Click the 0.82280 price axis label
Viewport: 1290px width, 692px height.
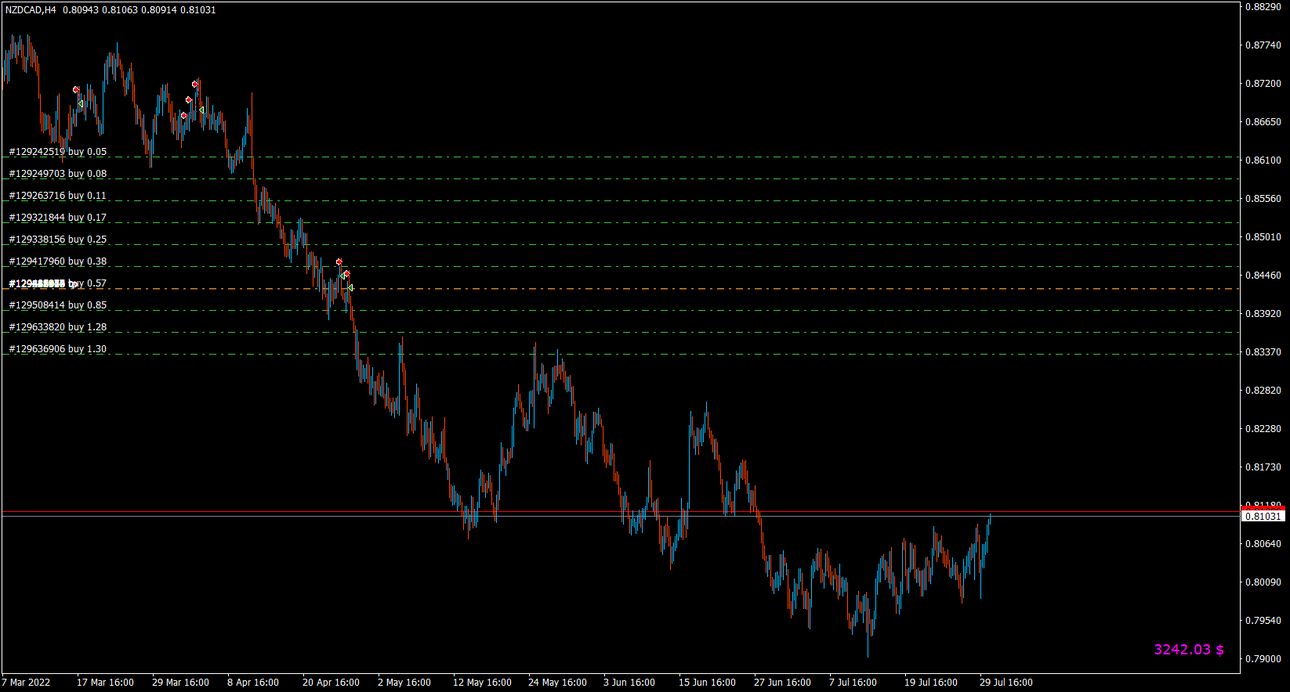(x=1262, y=429)
